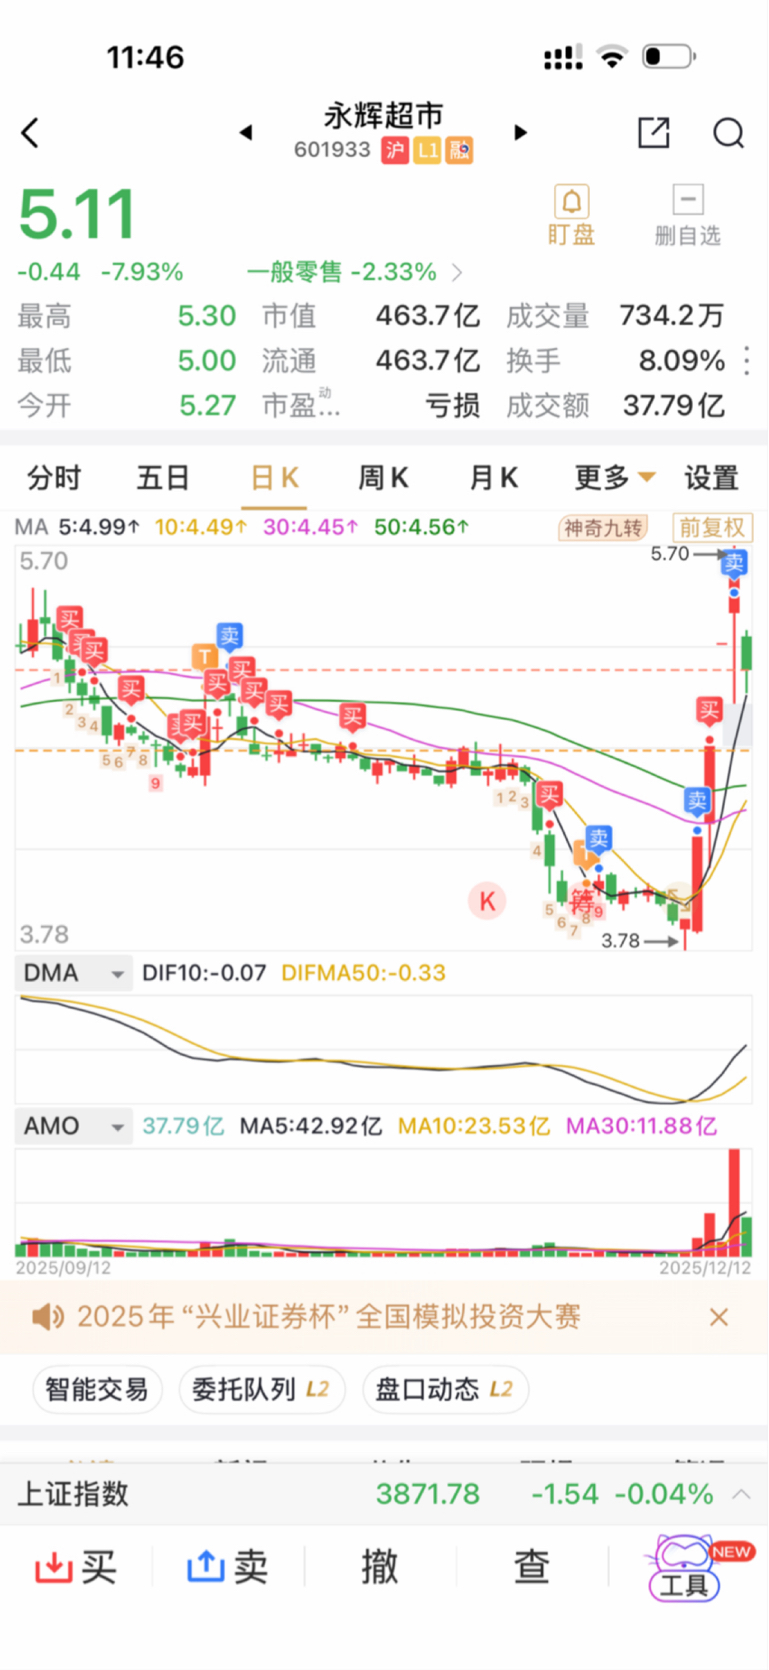Viewport: 769px width, 1670px height.
Task: Switch to previous stock with left triangle
Action: coord(246,132)
